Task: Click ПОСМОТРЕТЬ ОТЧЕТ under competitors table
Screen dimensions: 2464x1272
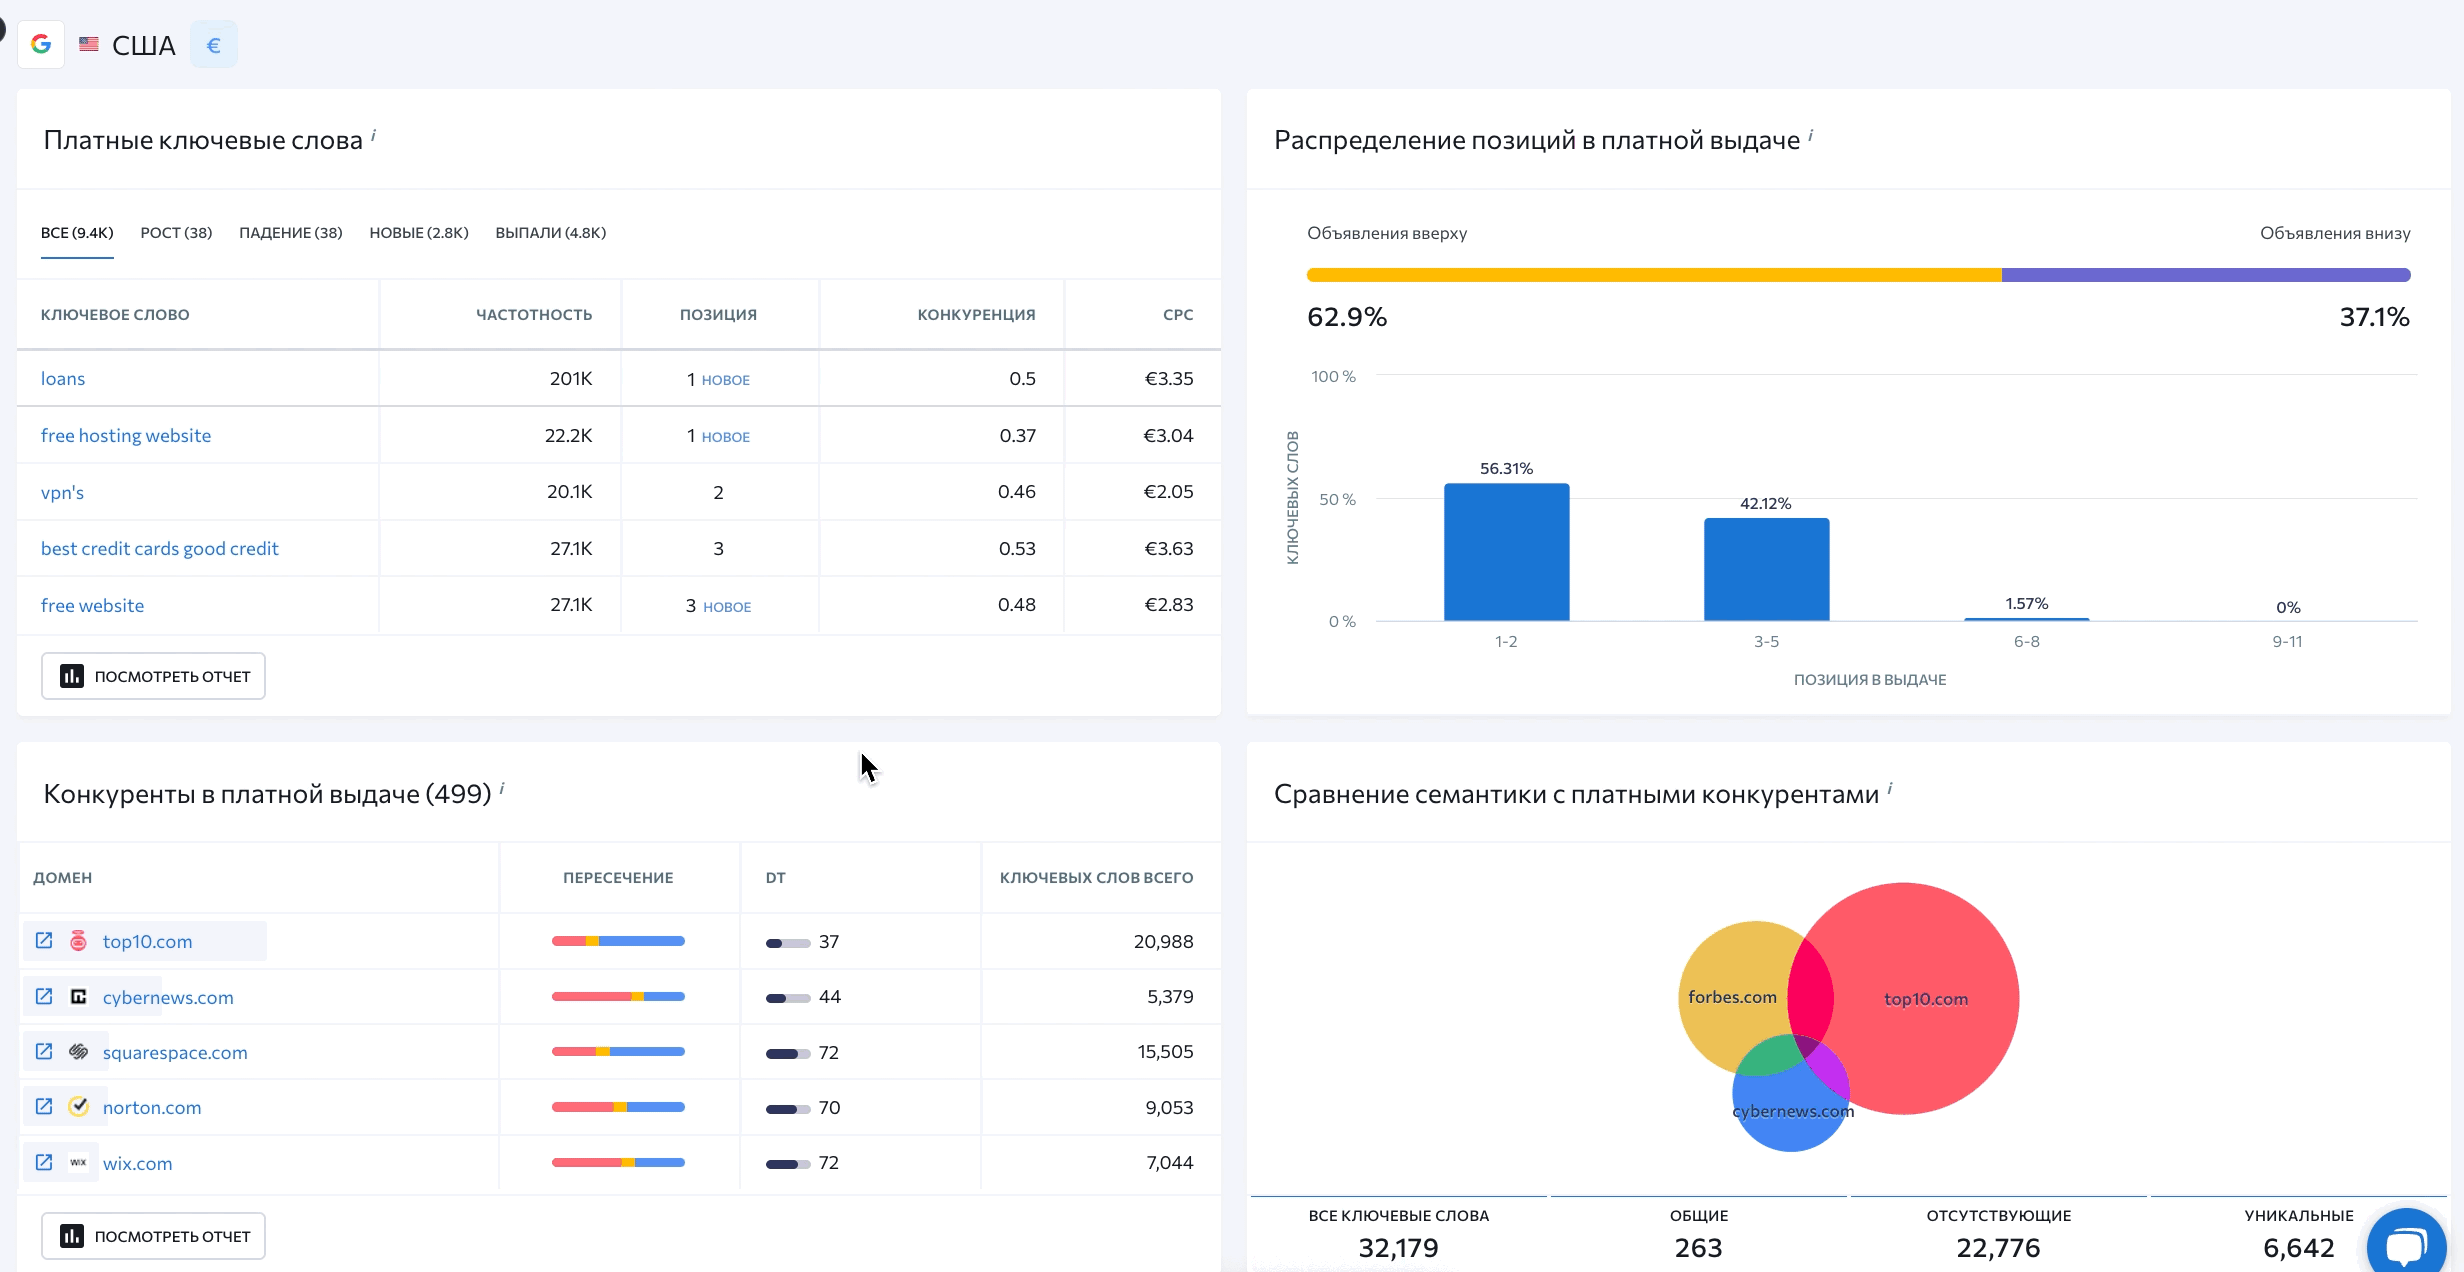Action: point(153,1237)
